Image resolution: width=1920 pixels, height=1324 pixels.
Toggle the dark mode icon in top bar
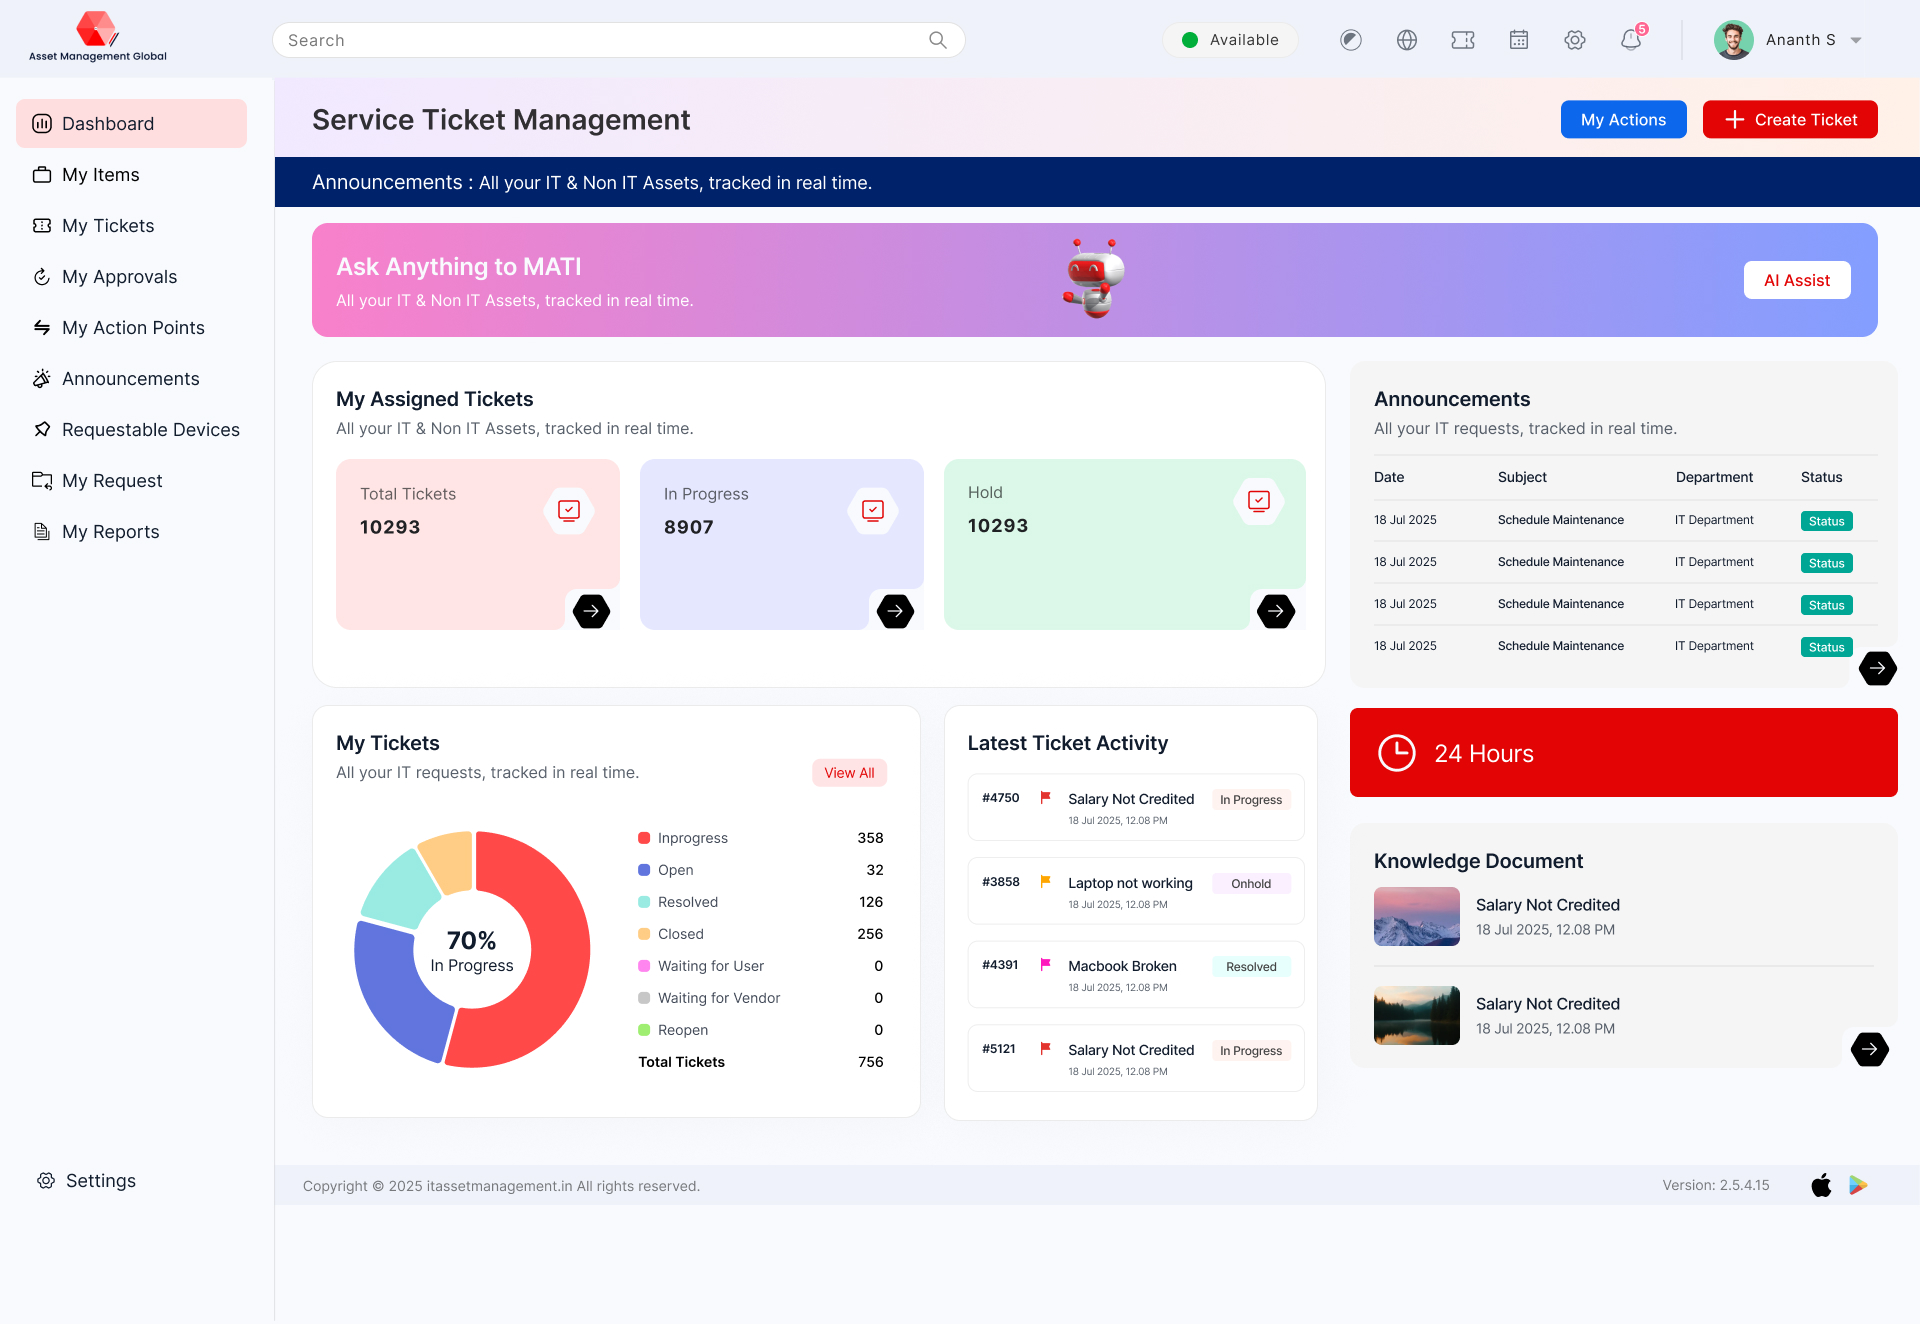coord(1350,40)
